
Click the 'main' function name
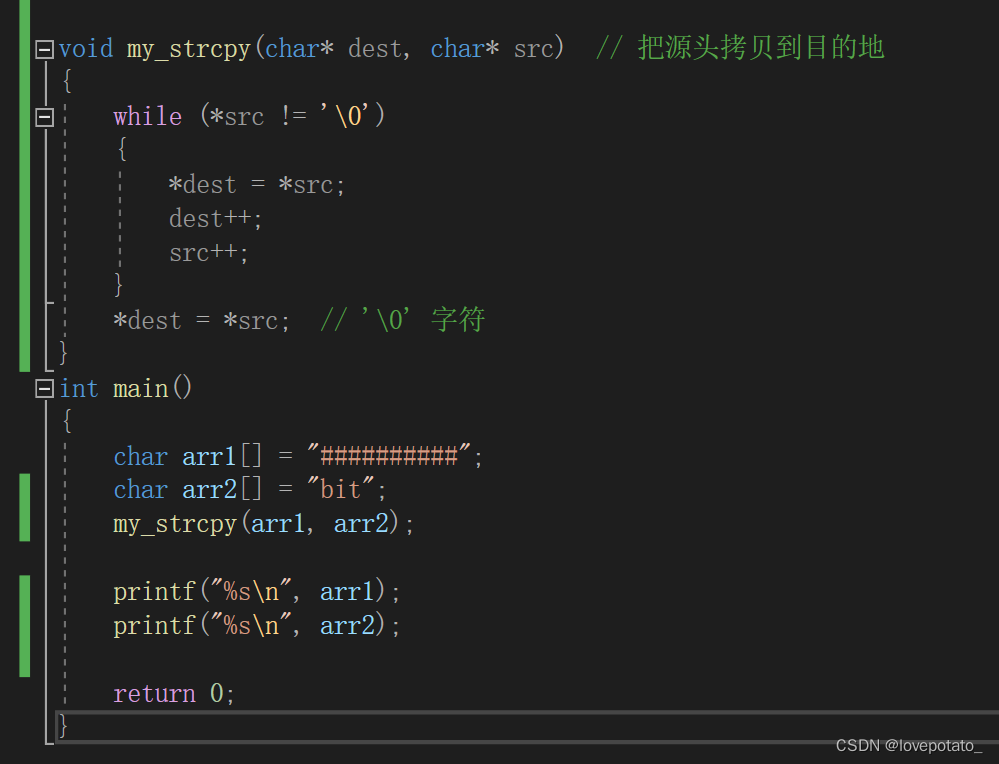click(x=141, y=389)
